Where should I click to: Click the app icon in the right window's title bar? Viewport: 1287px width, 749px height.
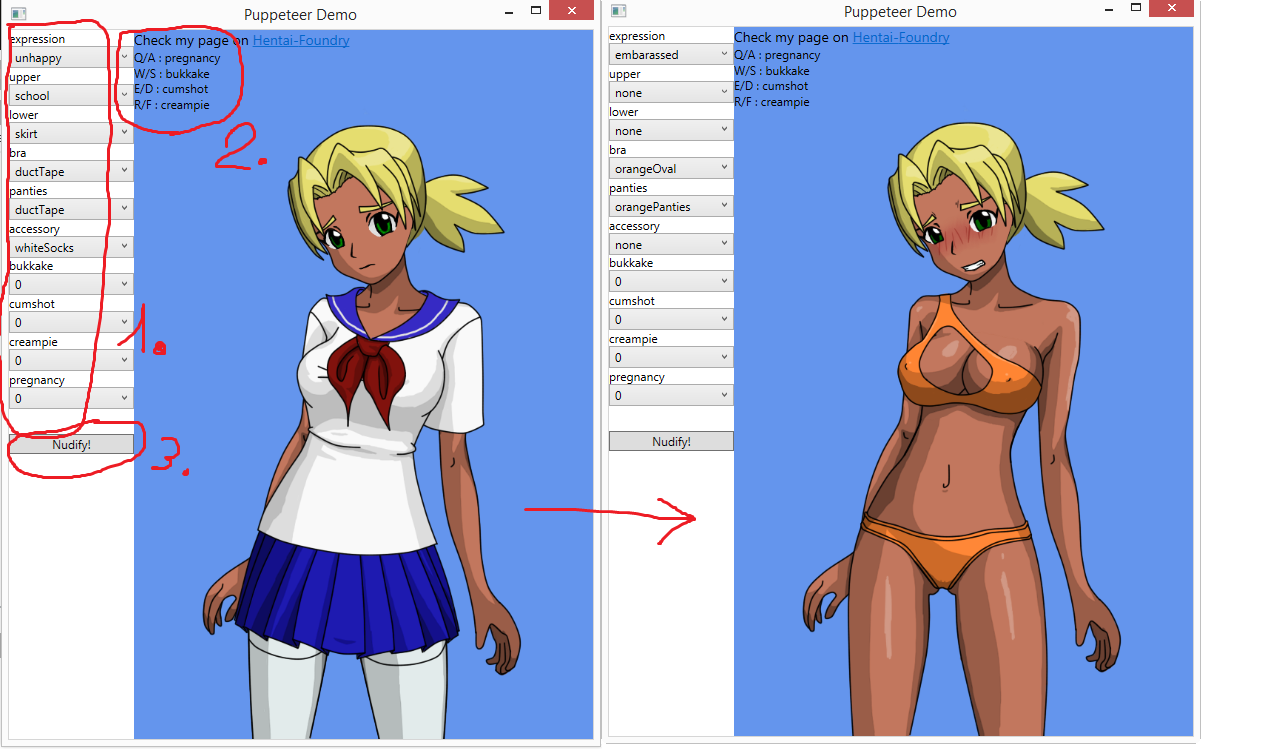pos(618,11)
